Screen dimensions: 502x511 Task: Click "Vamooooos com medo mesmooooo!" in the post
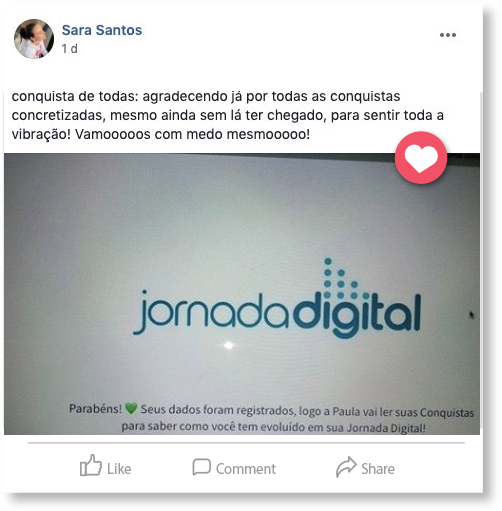click(193, 135)
